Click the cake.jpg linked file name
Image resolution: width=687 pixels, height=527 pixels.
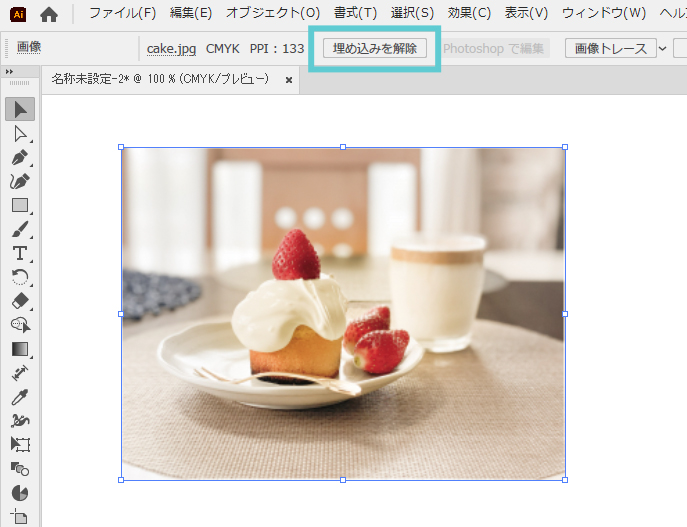(171, 48)
